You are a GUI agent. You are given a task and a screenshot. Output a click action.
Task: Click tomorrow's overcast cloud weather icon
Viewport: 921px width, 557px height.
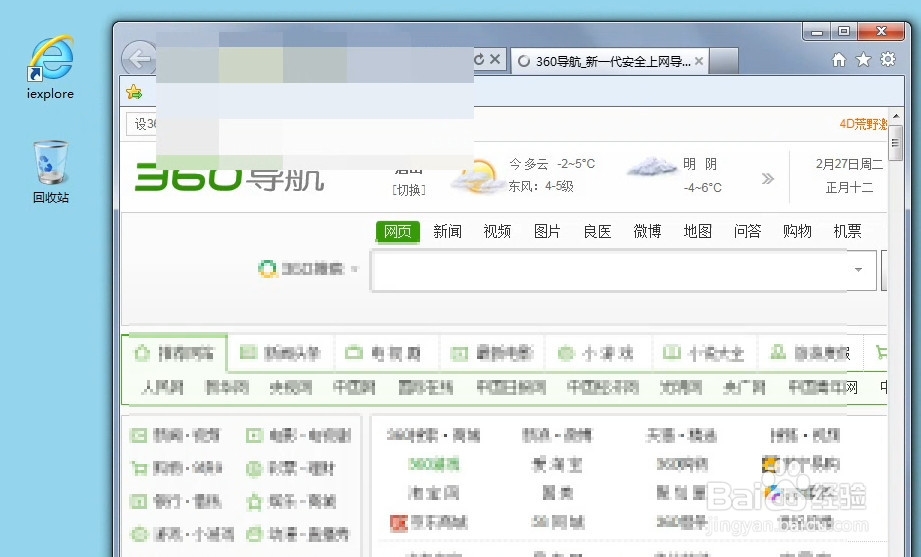(651, 167)
